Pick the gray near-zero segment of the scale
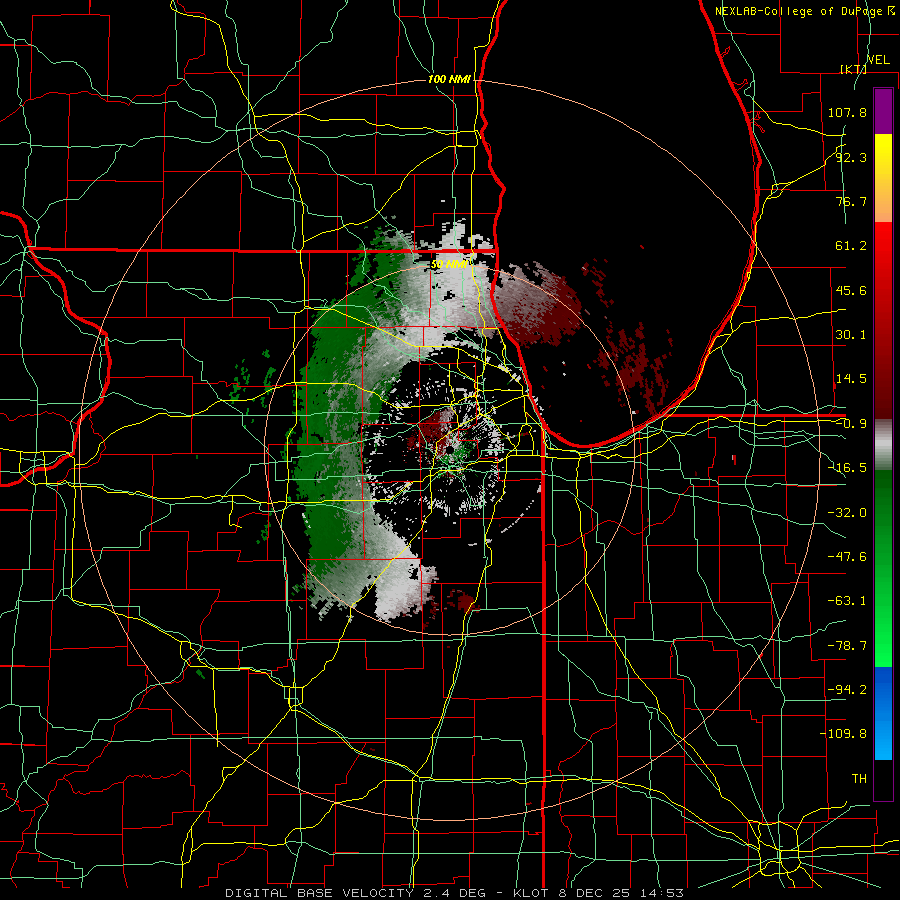The height and width of the screenshot is (900, 900). pyautogui.click(x=883, y=445)
